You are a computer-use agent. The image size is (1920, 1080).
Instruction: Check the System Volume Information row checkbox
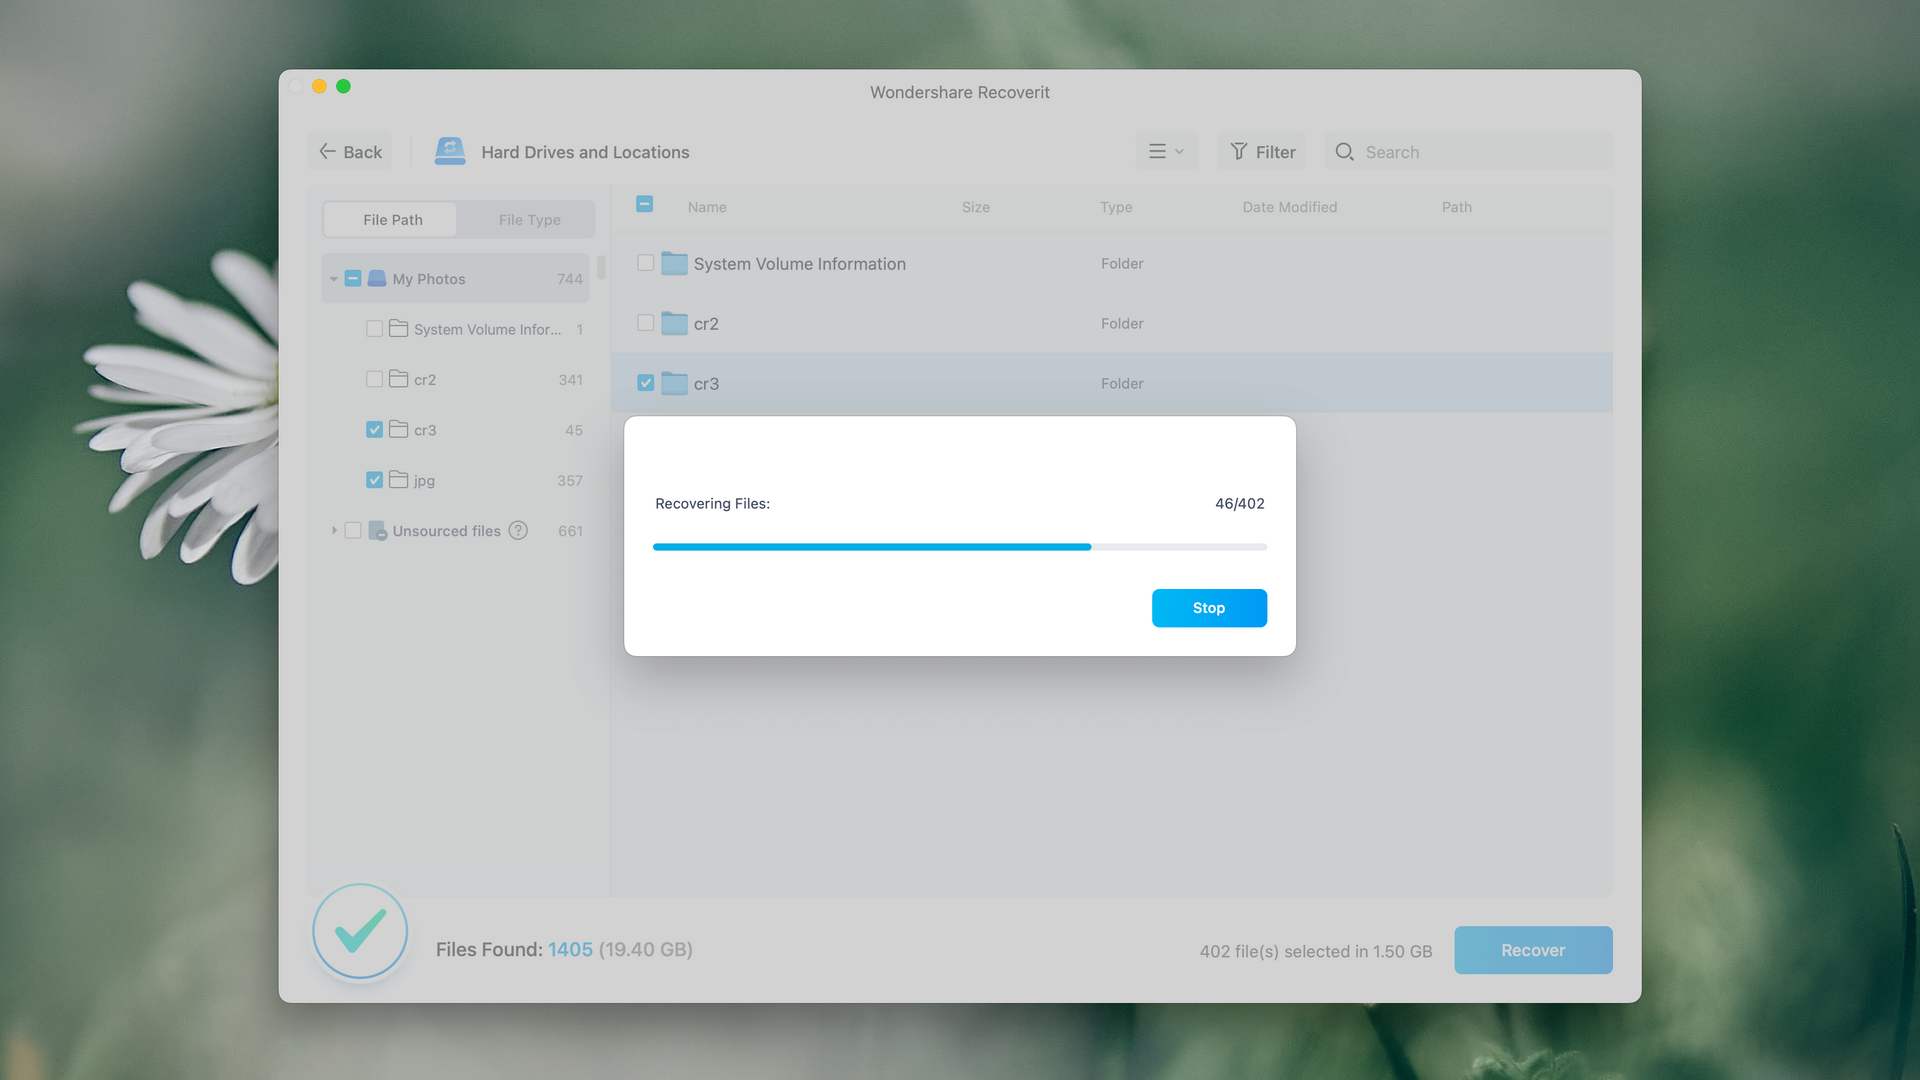(646, 263)
